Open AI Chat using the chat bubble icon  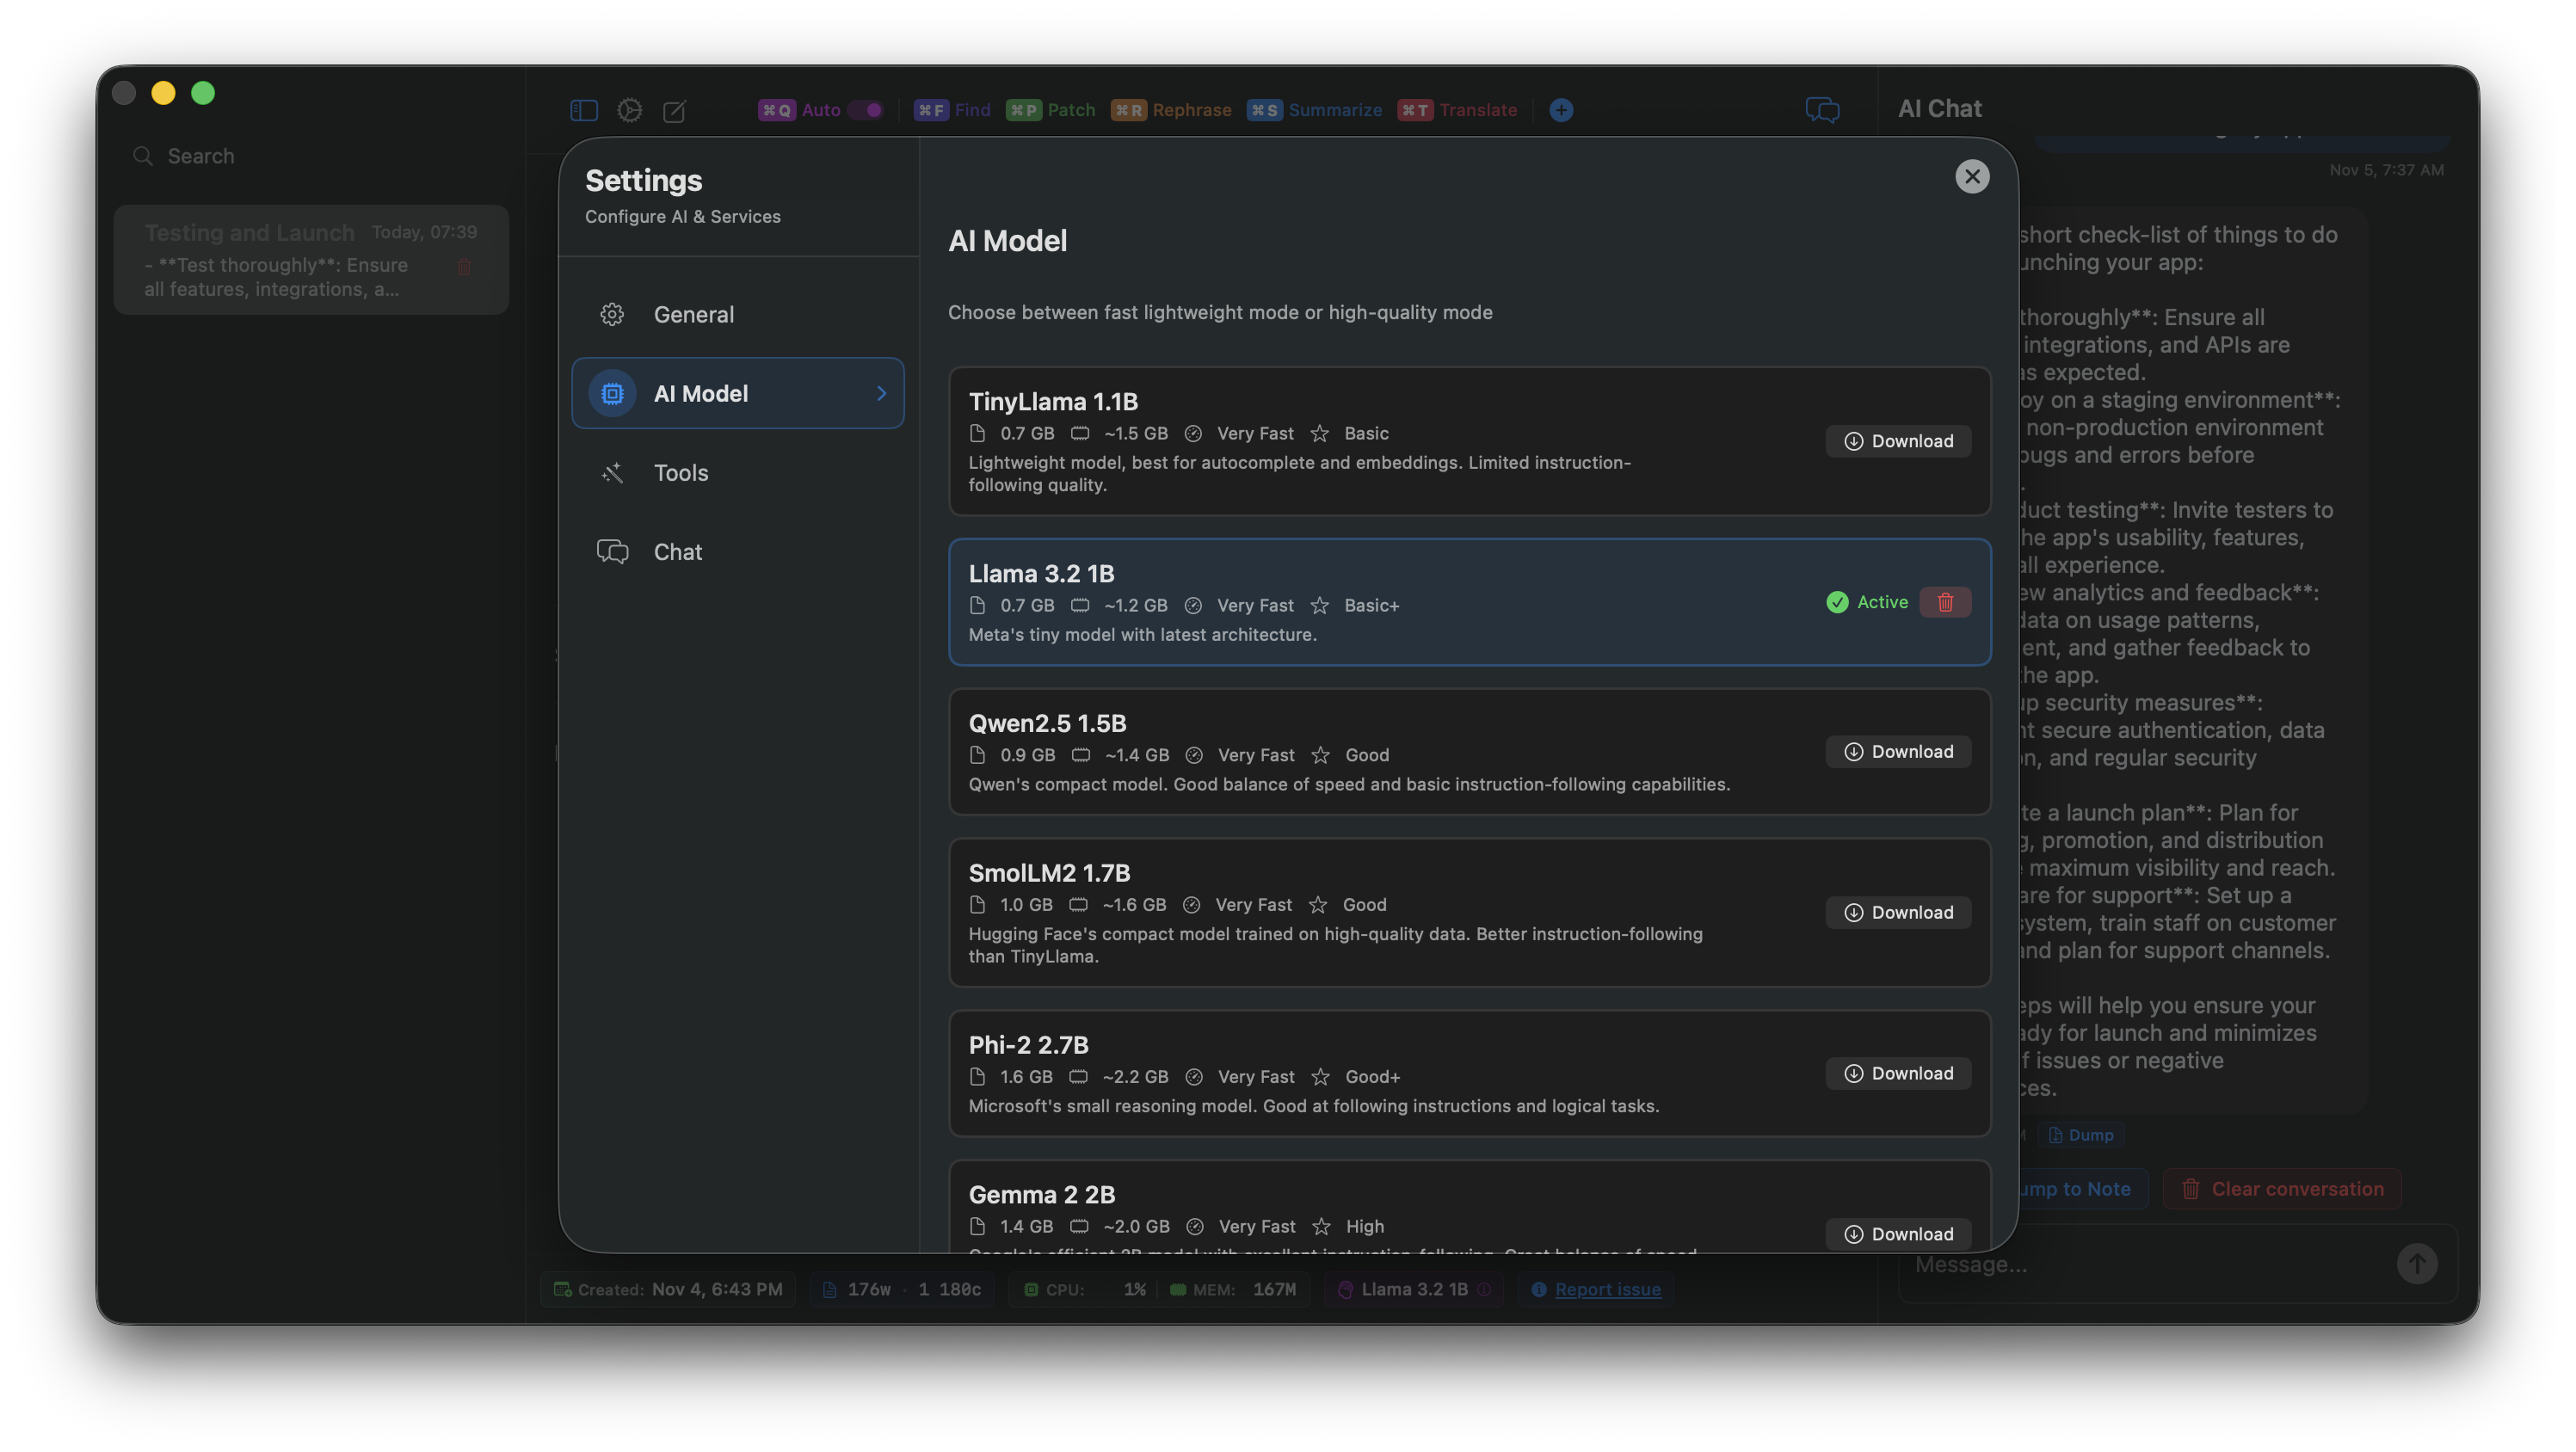(x=1822, y=110)
